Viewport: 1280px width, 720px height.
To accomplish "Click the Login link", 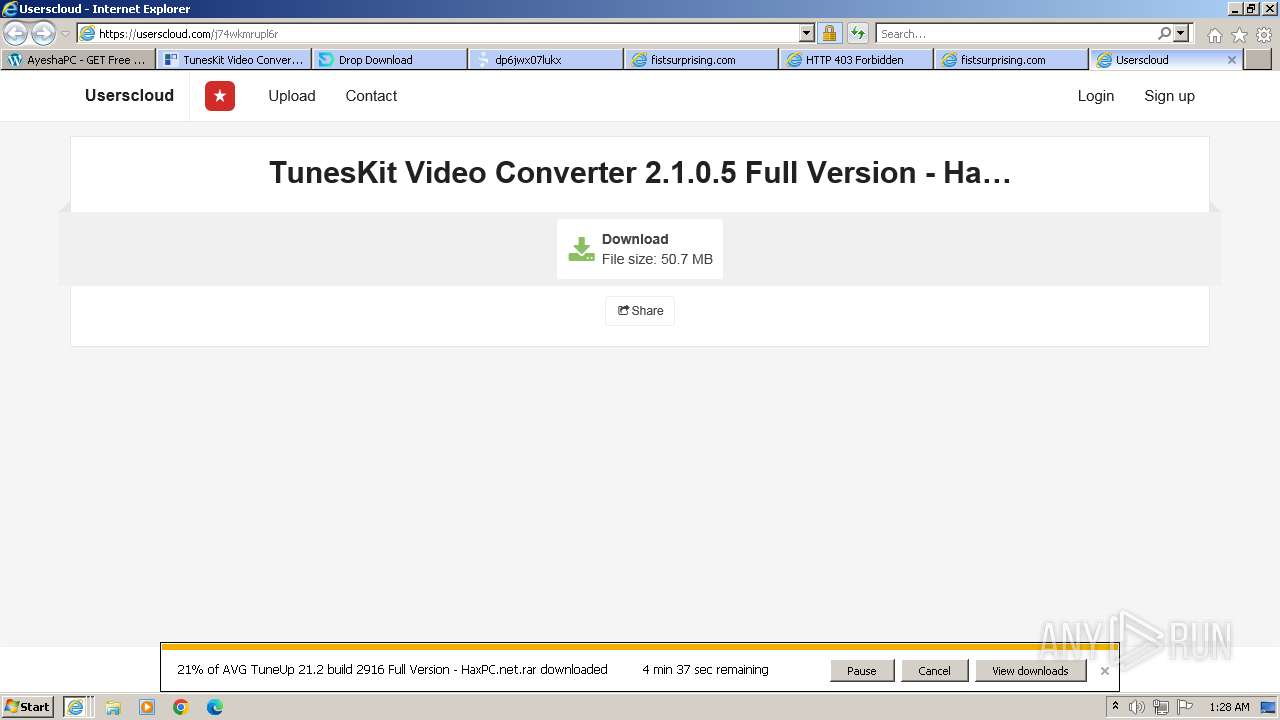I will click(1096, 96).
